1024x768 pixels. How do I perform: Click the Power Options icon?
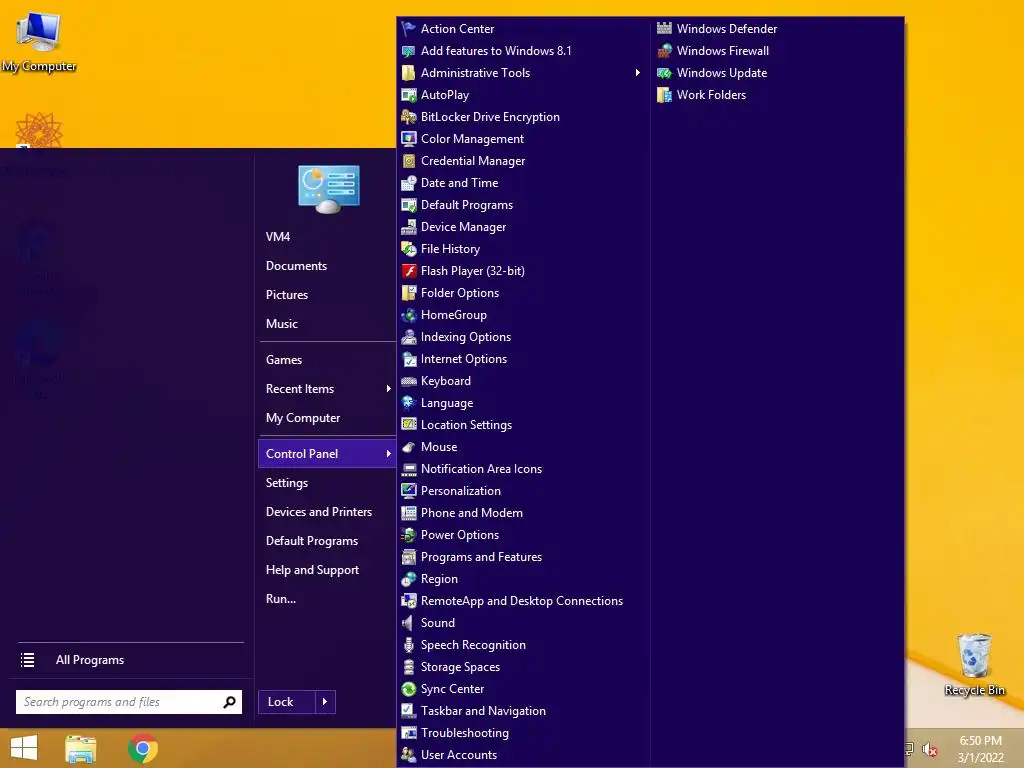pos(409,535)
